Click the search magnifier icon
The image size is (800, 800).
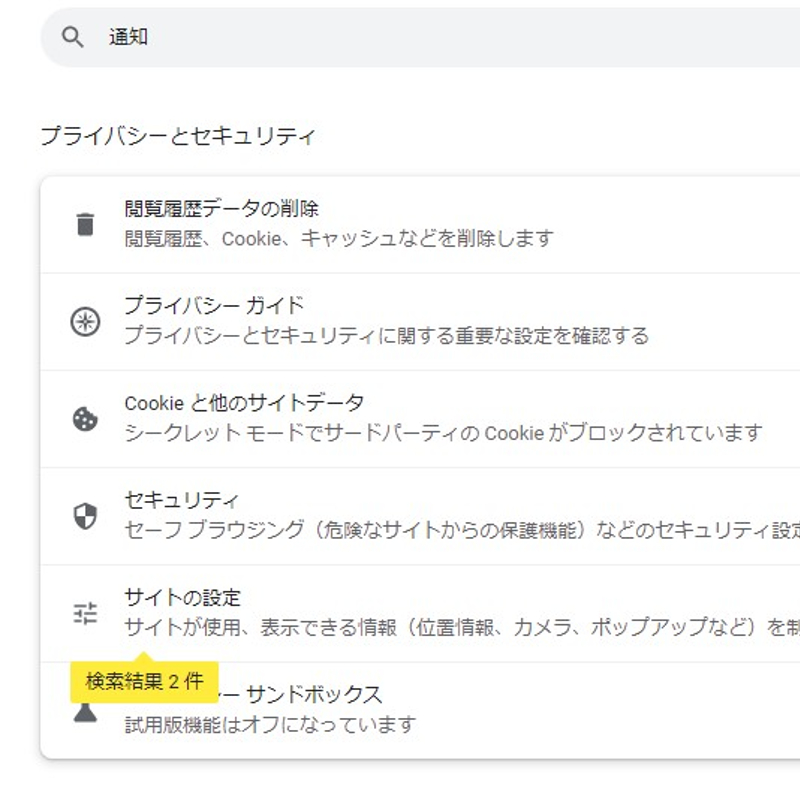(72, 38)
